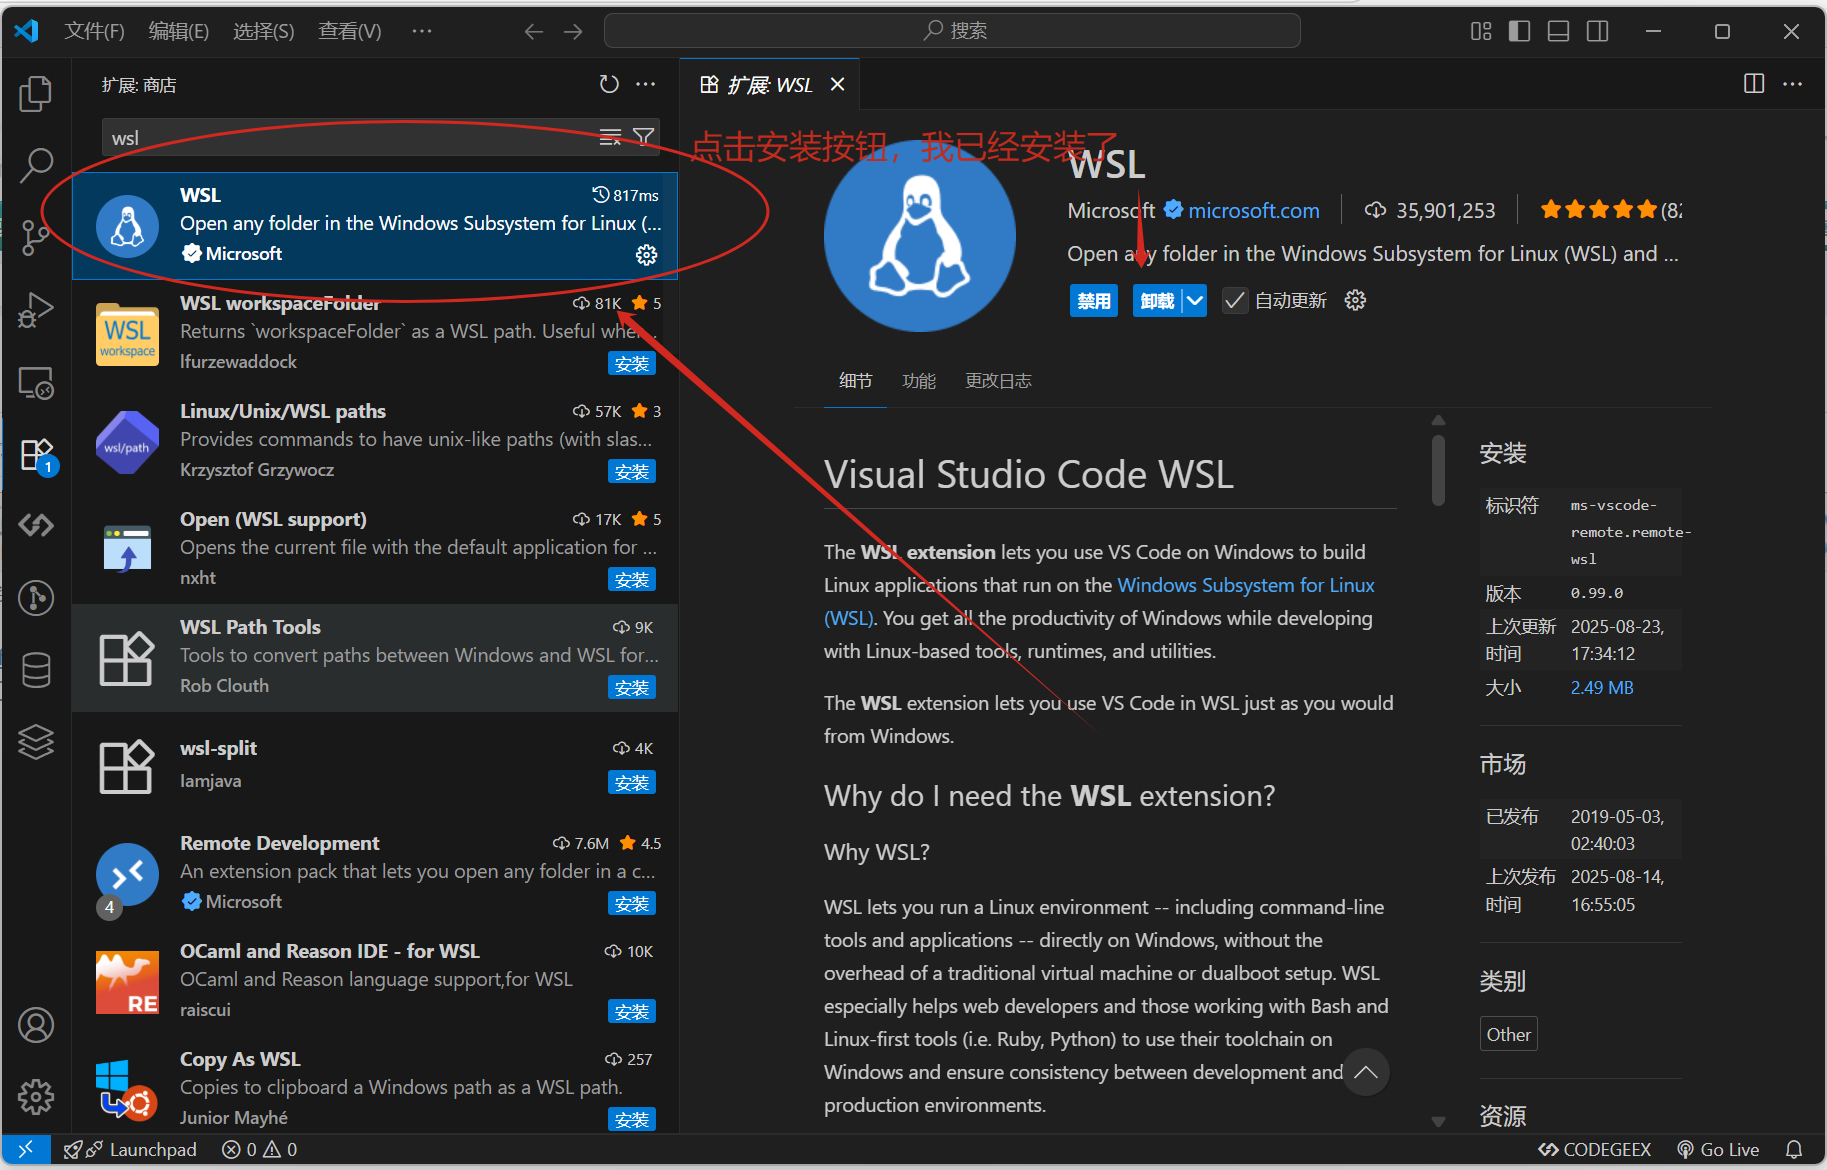Open Remote Explorer view in activity bar

pos(36,382)
